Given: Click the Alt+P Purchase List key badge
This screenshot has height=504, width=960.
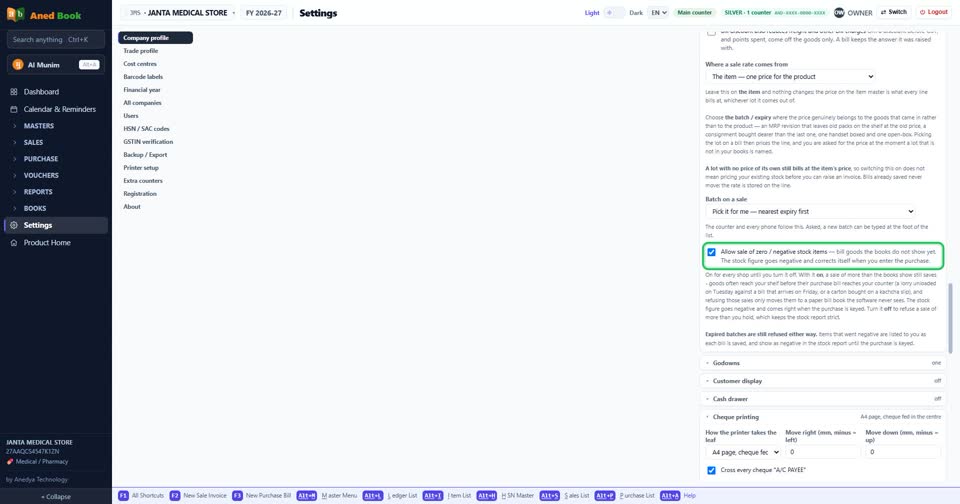Looking at the screenshot, I should [x=604, y=495].
